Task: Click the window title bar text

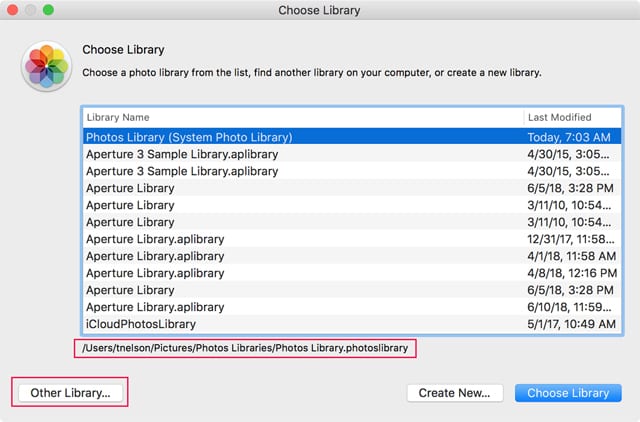Action: pos(320,11)
